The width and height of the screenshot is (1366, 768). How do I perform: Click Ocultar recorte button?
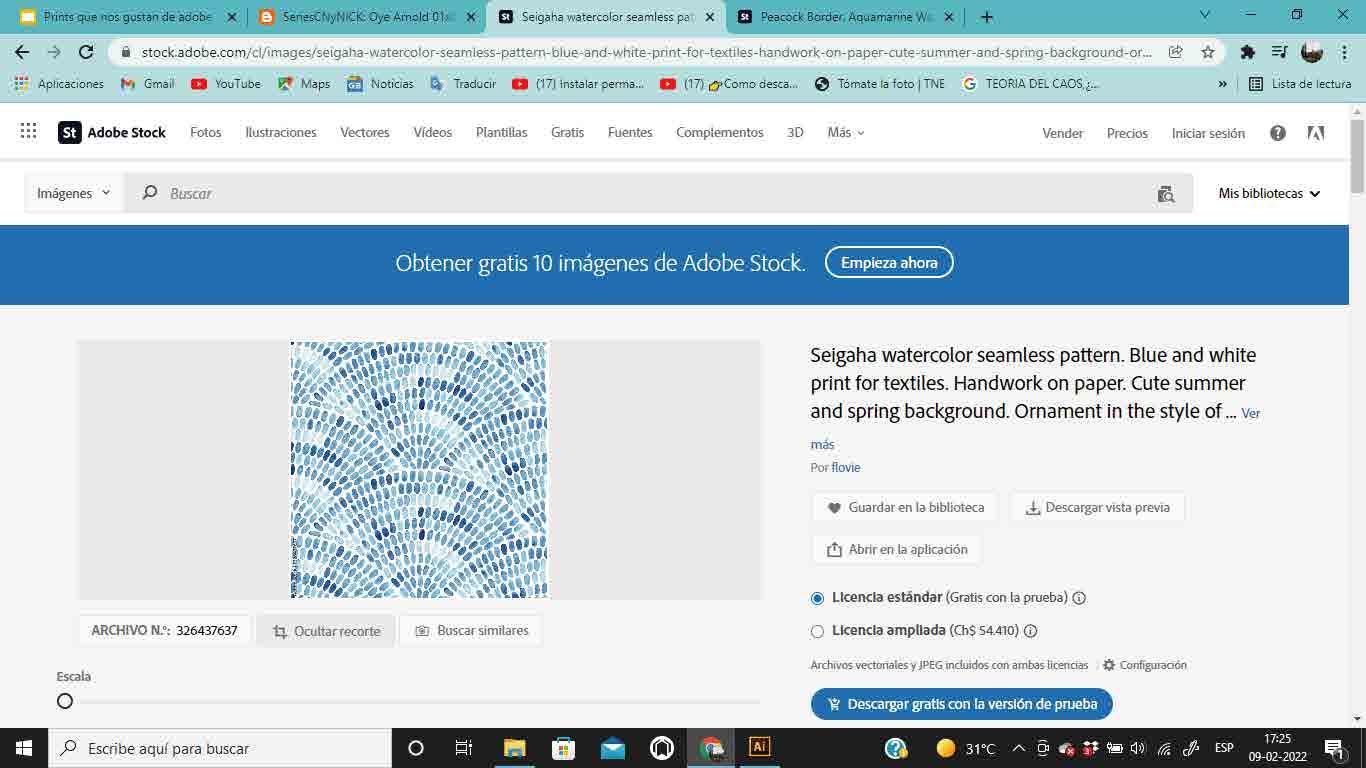[x=326, y=631]
